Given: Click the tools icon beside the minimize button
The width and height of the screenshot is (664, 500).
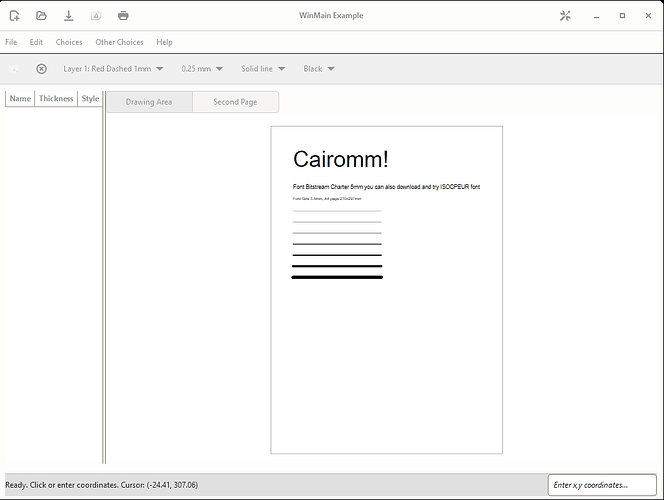Looking at the screenshot, I should (565, 16).
